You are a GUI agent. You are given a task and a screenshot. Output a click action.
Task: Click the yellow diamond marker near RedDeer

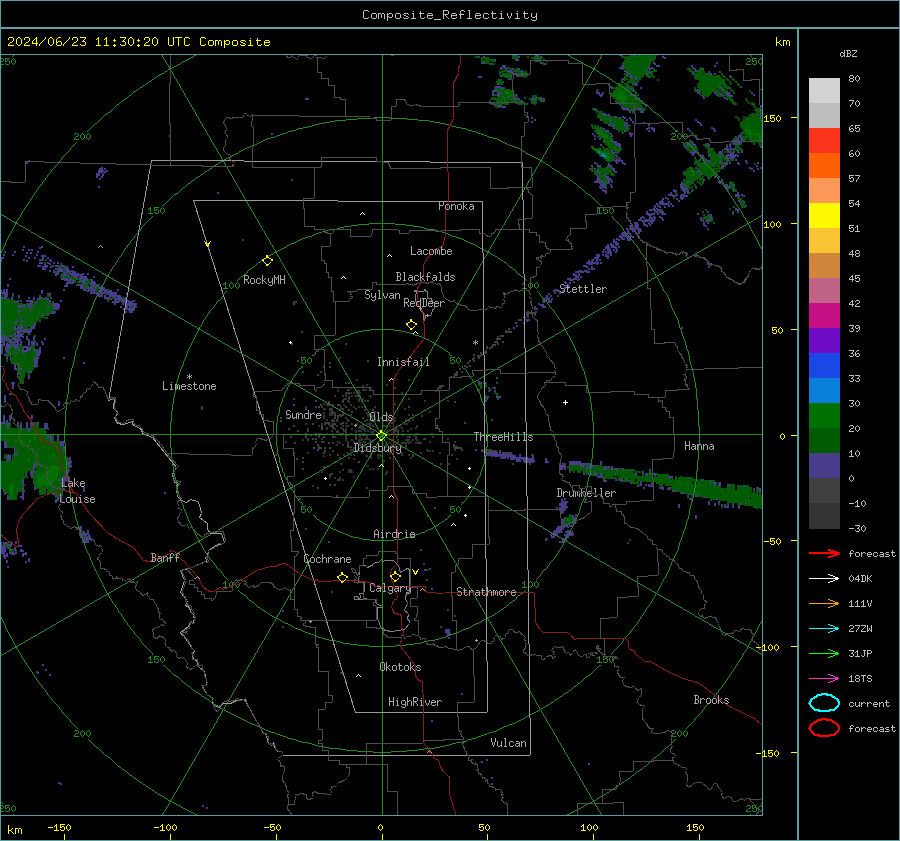point(411,324)
